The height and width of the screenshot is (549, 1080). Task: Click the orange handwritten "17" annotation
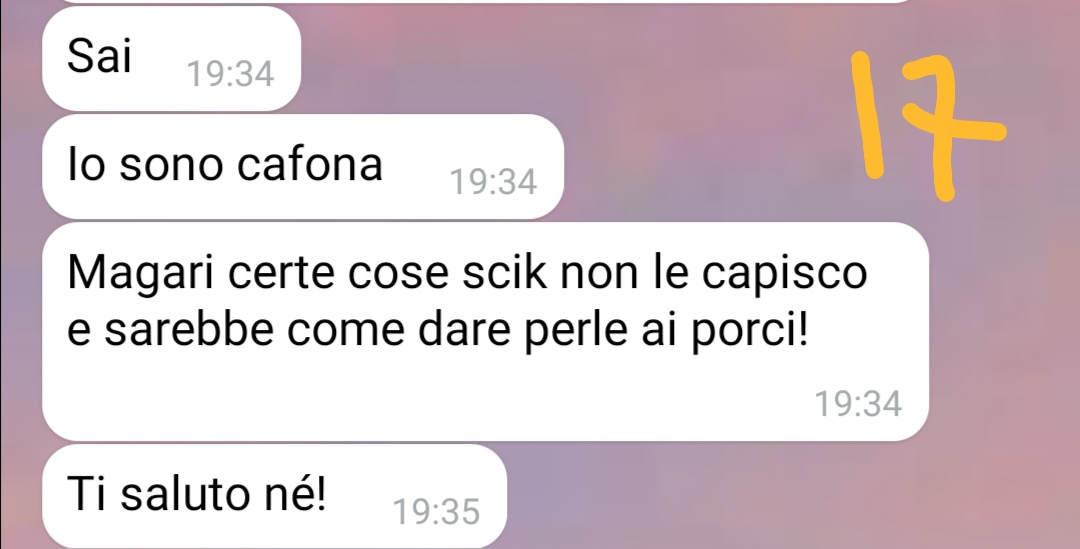pos(928,126)
